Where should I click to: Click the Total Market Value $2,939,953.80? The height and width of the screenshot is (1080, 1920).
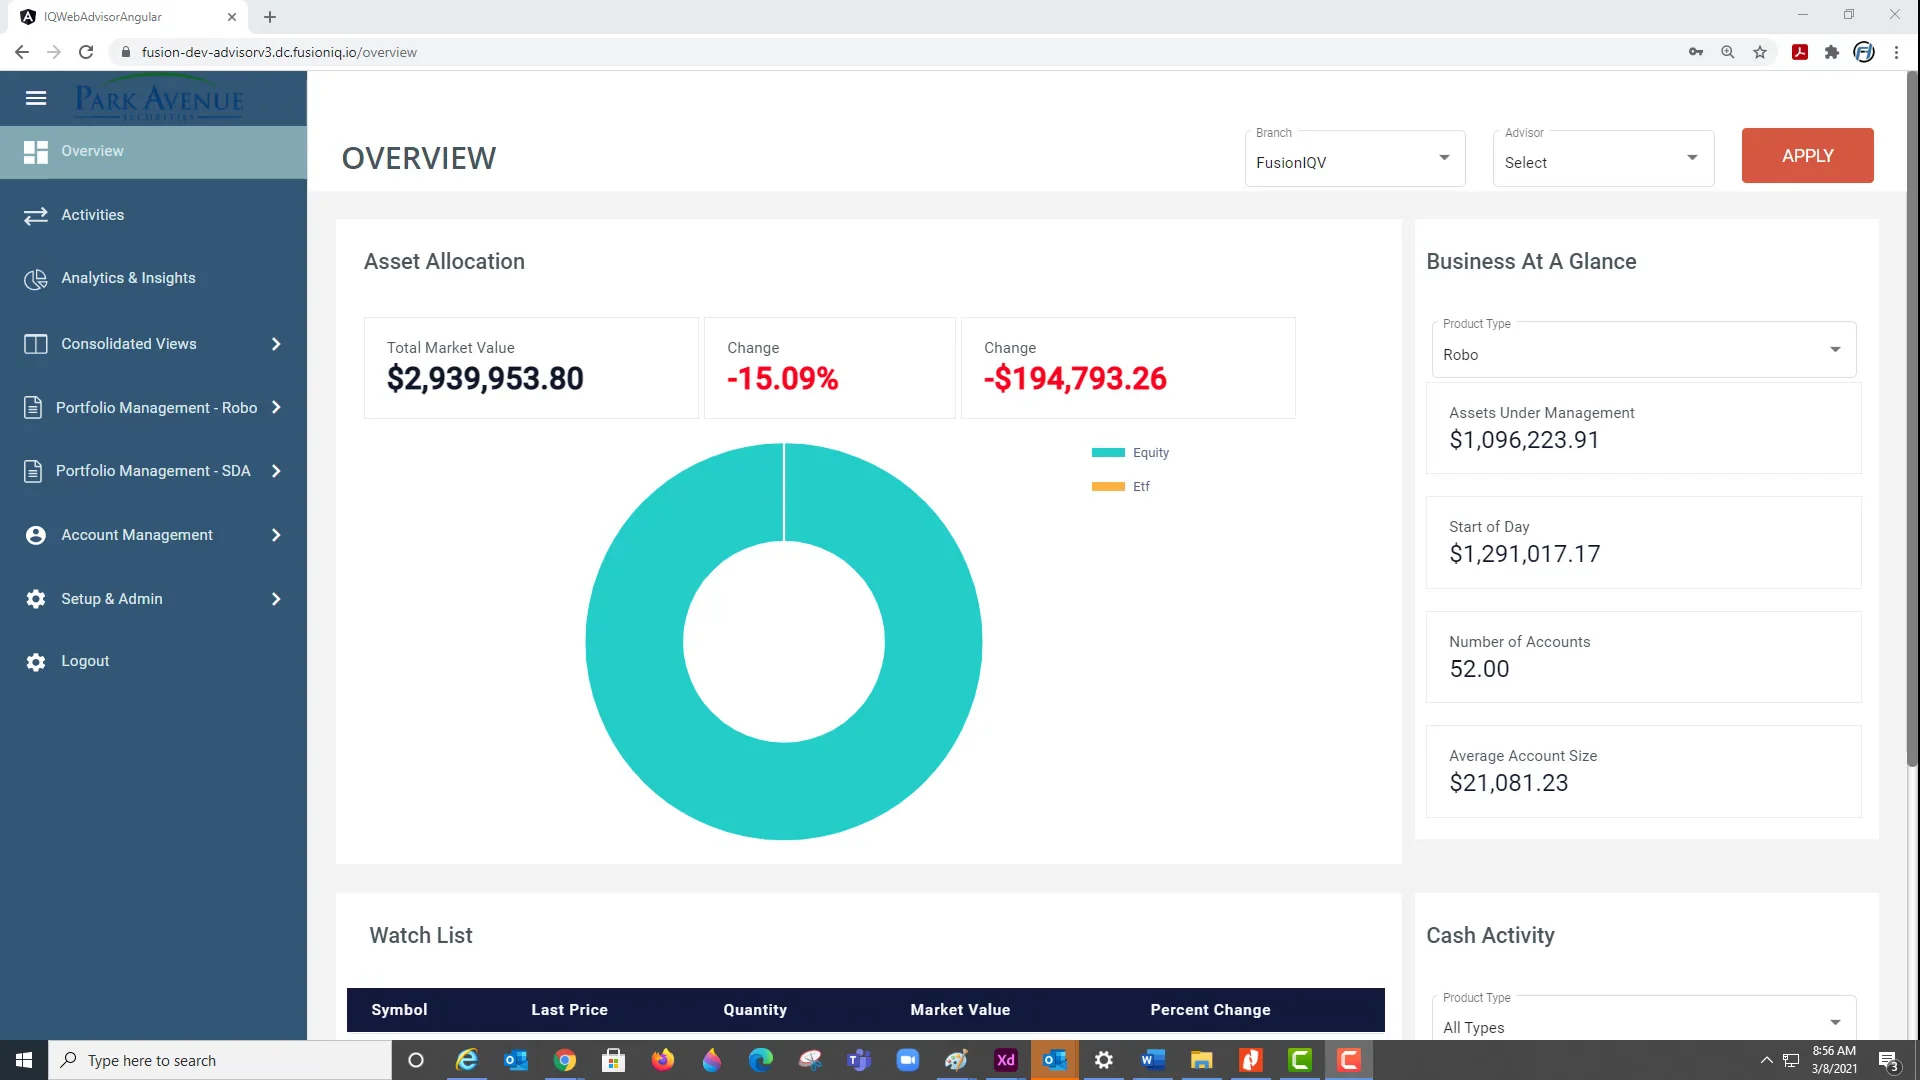(485, 379)
